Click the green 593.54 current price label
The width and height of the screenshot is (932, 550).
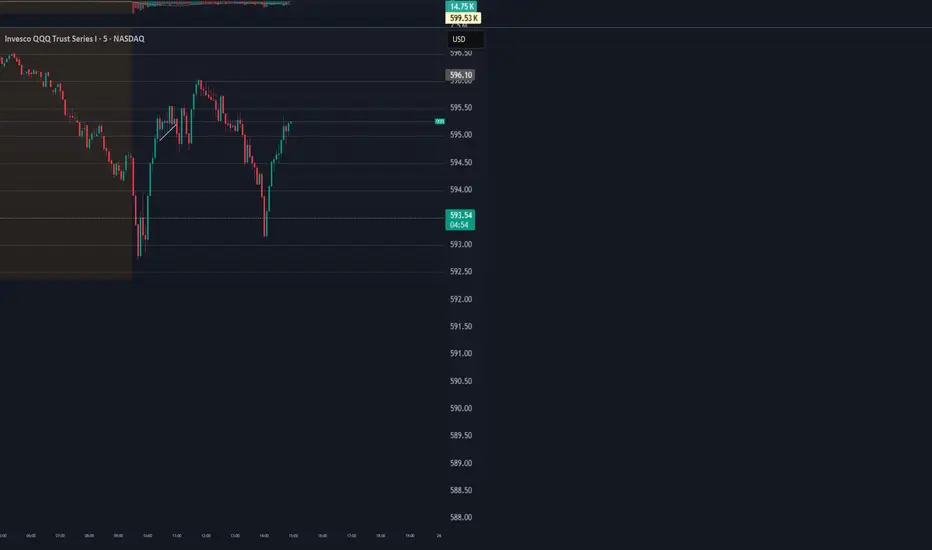(x=460, y=214)
